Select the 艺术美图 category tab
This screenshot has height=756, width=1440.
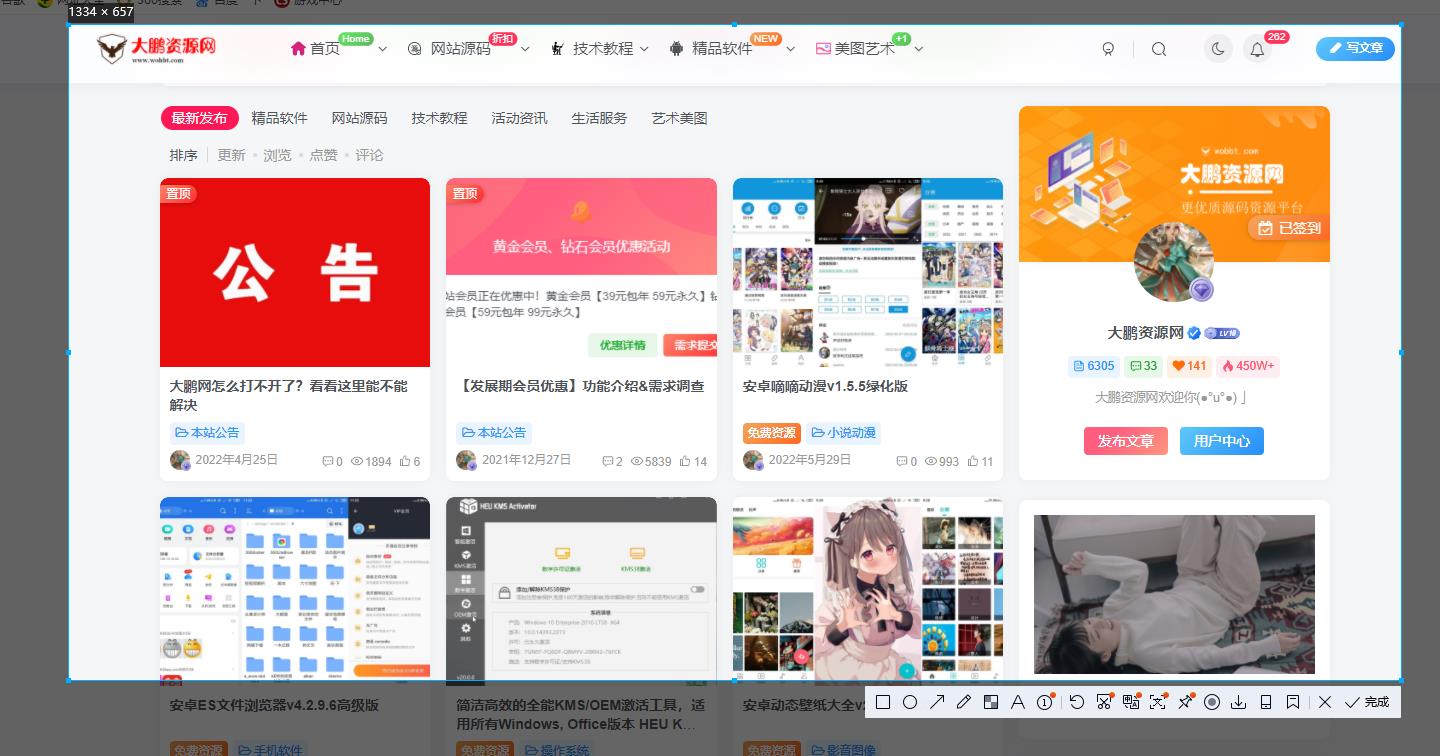pyautogui.click(x=679, y=118)
